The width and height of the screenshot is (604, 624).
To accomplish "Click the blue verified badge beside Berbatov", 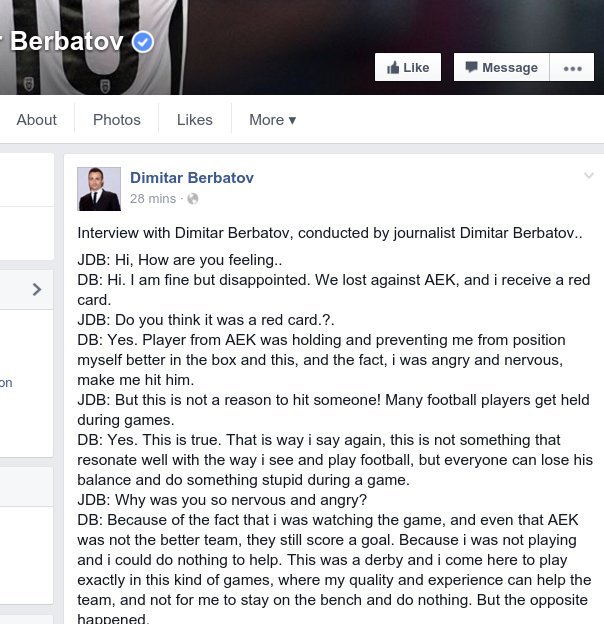I will click(x=143, y=42).
